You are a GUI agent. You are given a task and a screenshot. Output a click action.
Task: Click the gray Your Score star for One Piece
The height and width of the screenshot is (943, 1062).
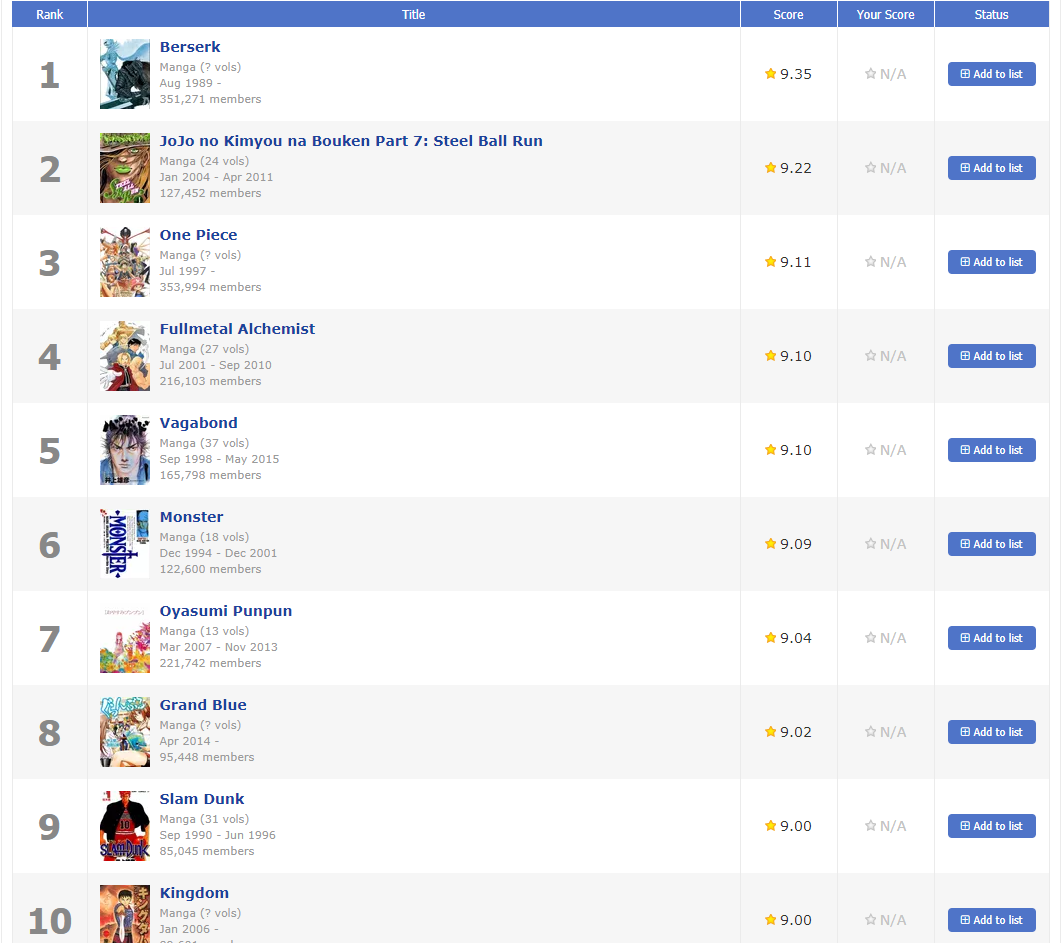(x=870, y=261)
